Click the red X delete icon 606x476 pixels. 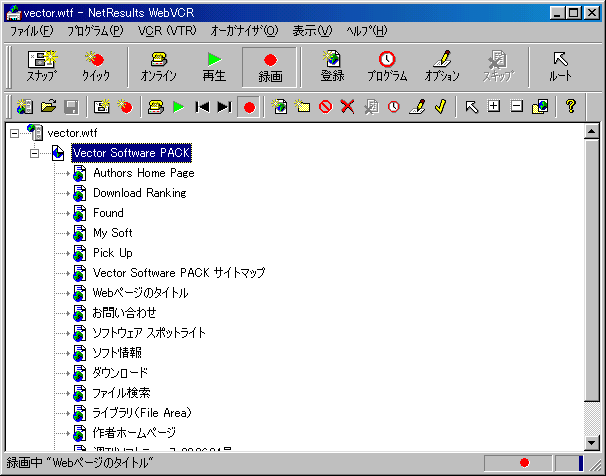click(347, 106)
